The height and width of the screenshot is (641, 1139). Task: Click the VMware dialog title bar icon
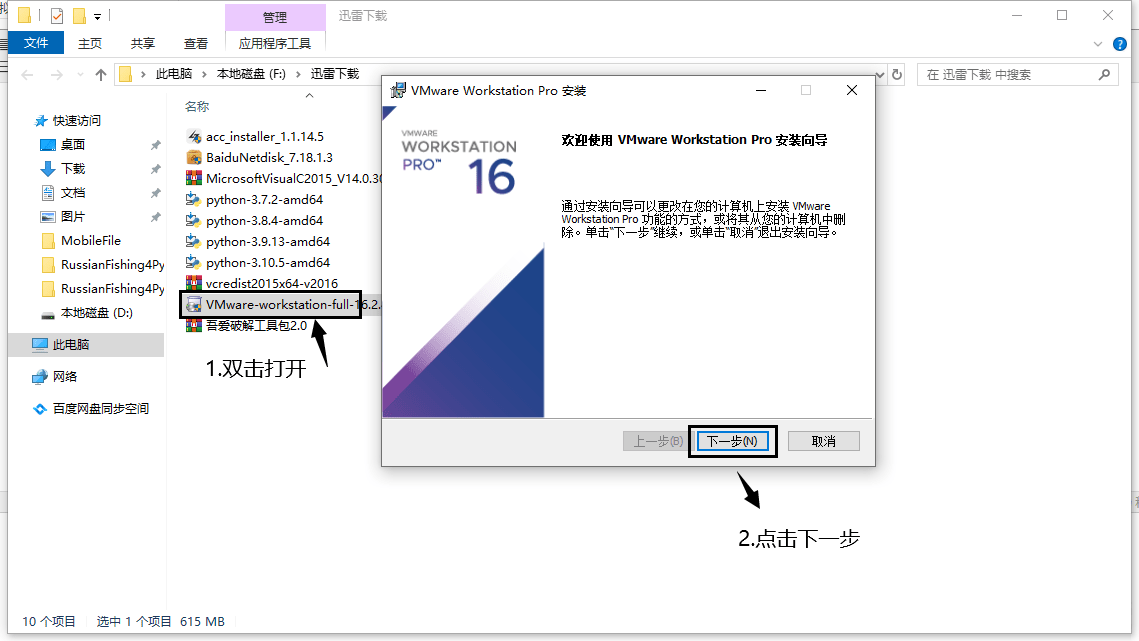398,90
